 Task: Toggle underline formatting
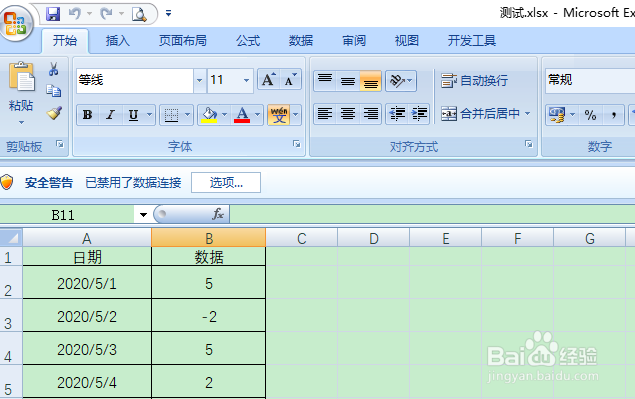tap(133, 115)
